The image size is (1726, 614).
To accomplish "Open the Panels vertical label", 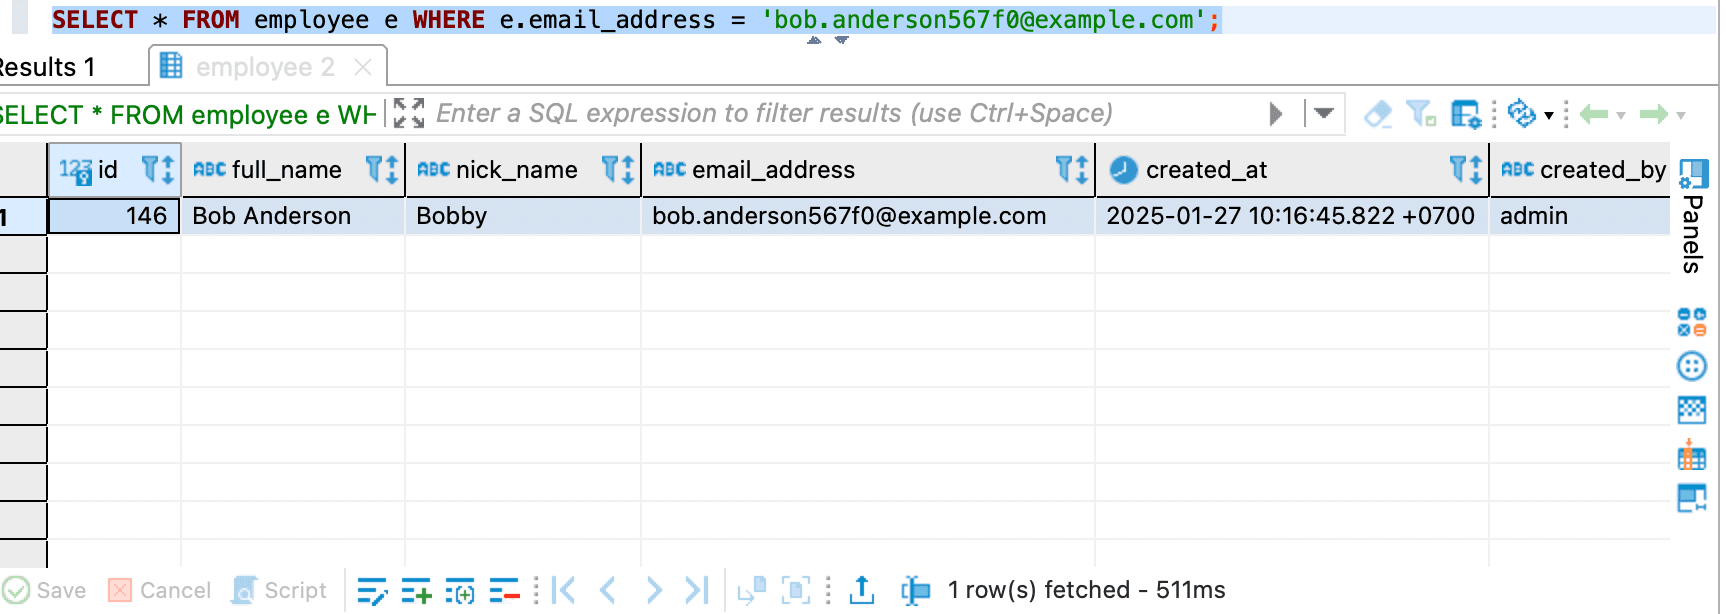I will point(1692,234).
